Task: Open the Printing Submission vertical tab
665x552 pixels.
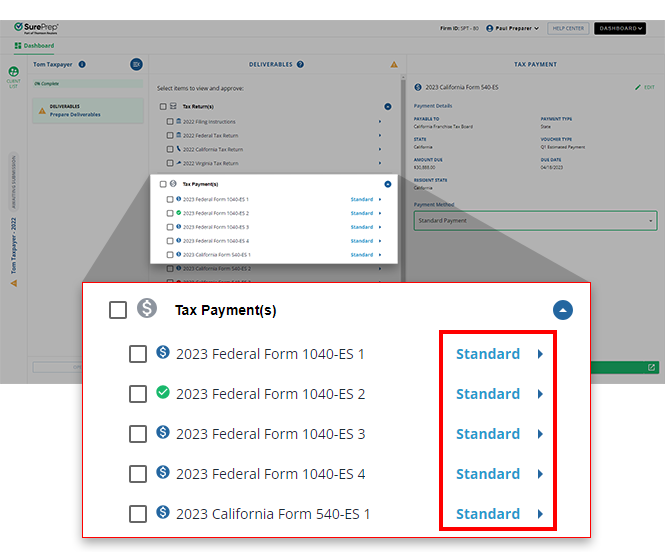Action: (14, 182)
